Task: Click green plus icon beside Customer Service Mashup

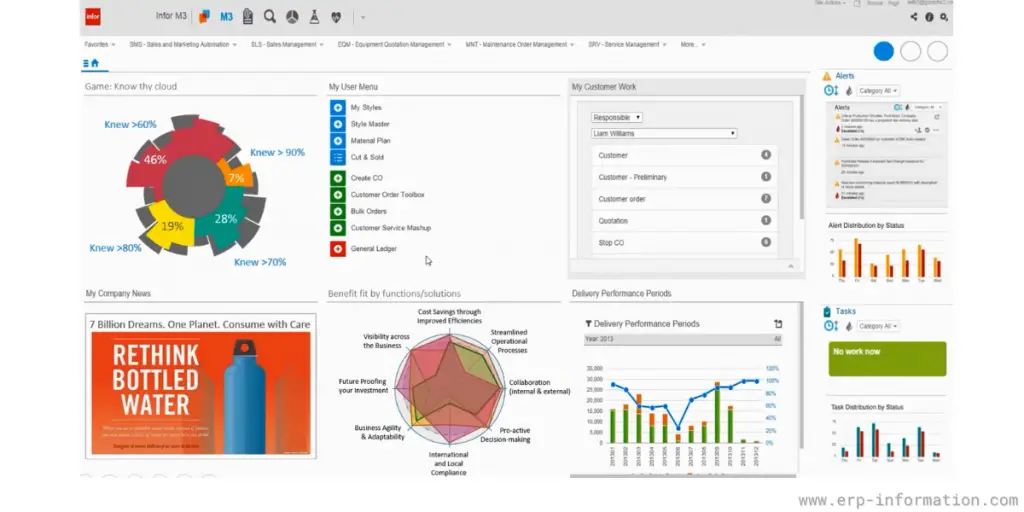Action: point(338,228)
